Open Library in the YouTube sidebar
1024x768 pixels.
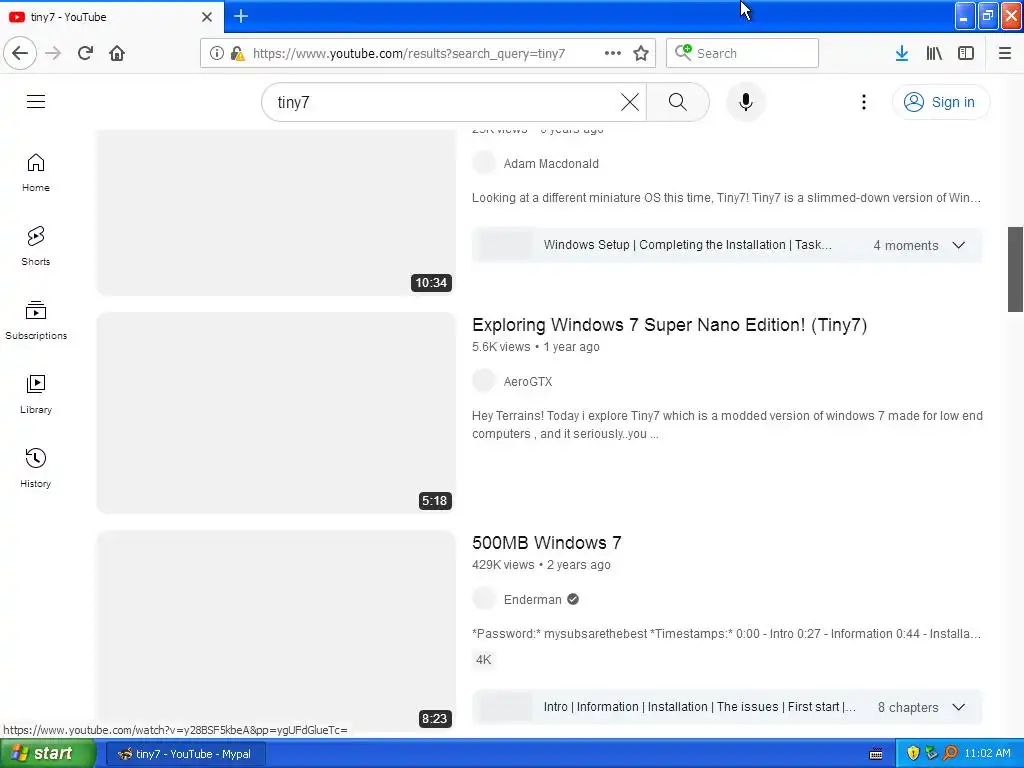(x=36, y=394)
